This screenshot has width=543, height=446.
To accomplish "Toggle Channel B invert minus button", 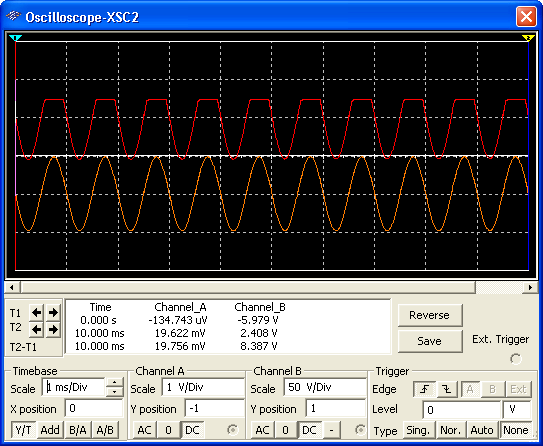I will point(331,430).
